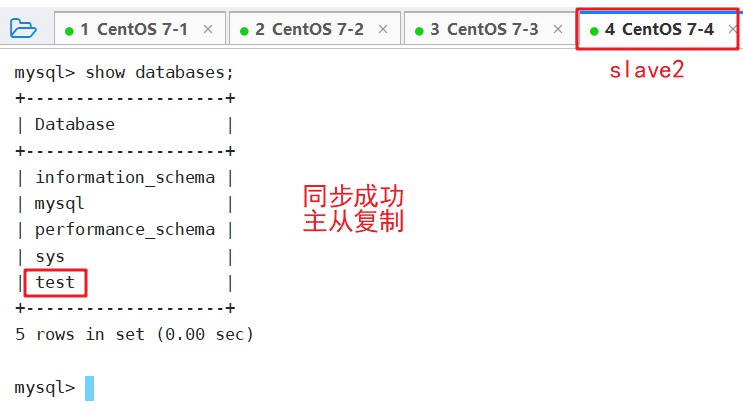The height and width of the screenshot is (419, 743).
Task: Switch to the 2 CentOS 7-2 tab
Action: 315,29
